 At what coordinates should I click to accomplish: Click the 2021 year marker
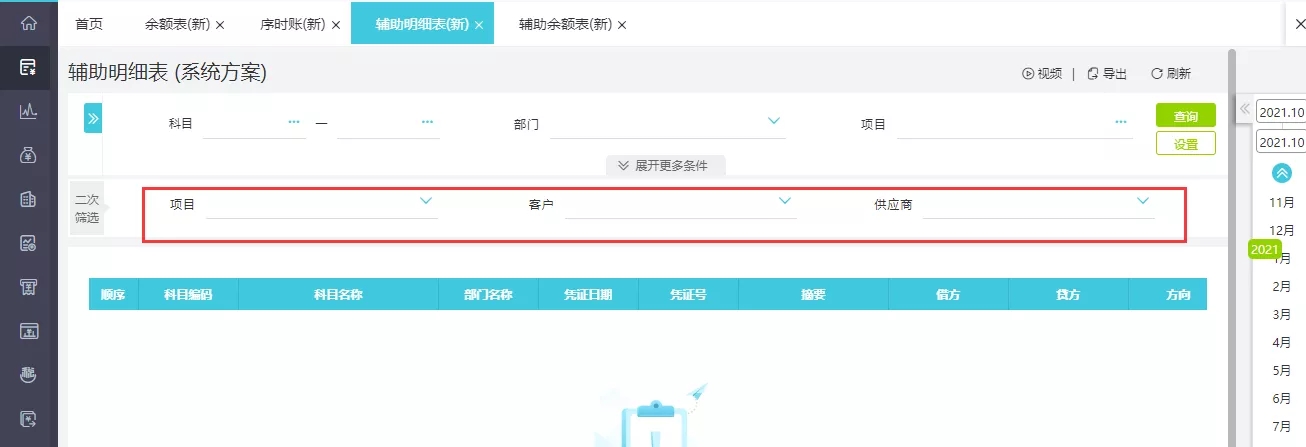[1265, 249]
